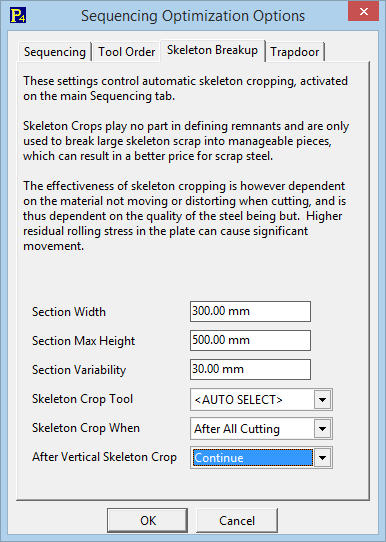Go to the Trapdoor tab

point(294,52)
